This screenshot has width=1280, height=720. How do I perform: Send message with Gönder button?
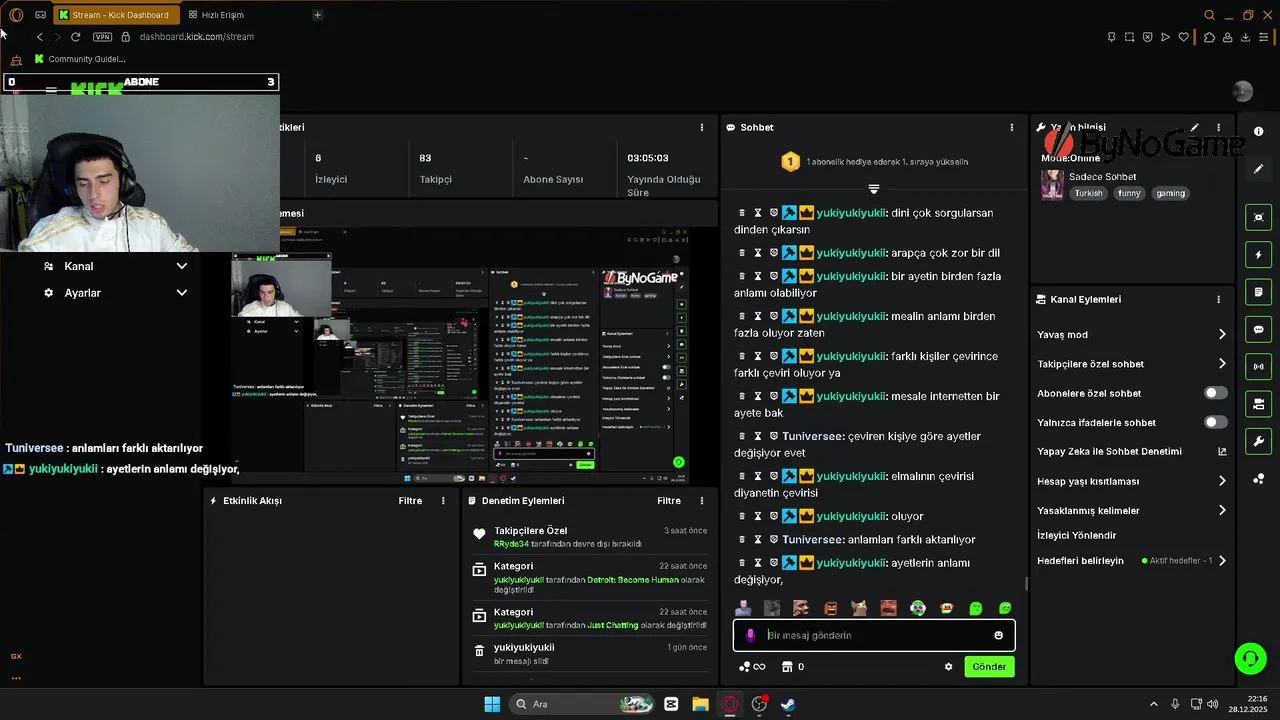(x=989, y=667)
